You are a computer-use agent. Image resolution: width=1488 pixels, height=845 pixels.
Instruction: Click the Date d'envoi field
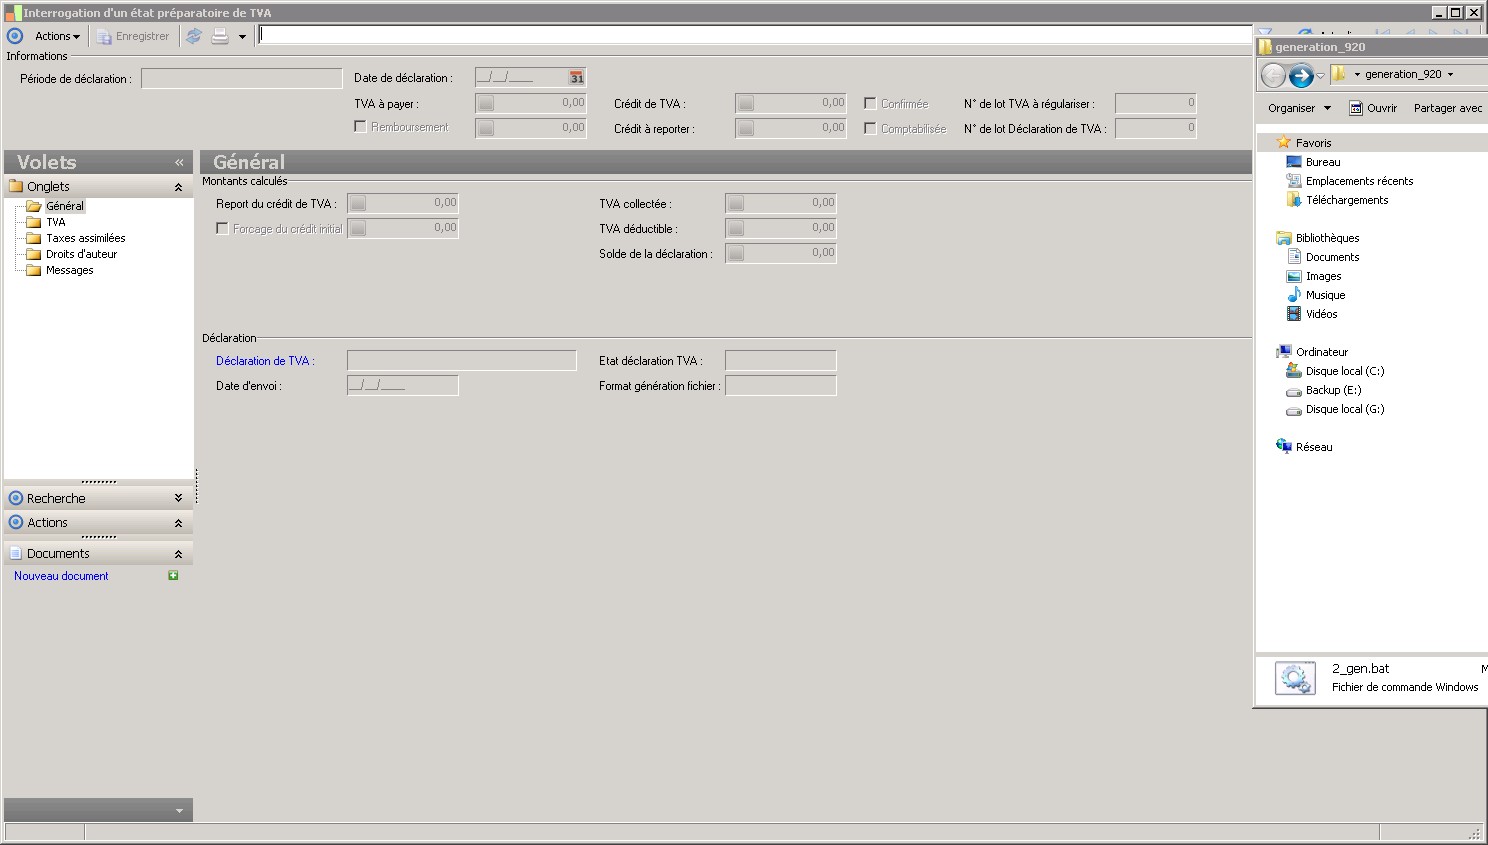pyautogui.click(x=403, y=385)
